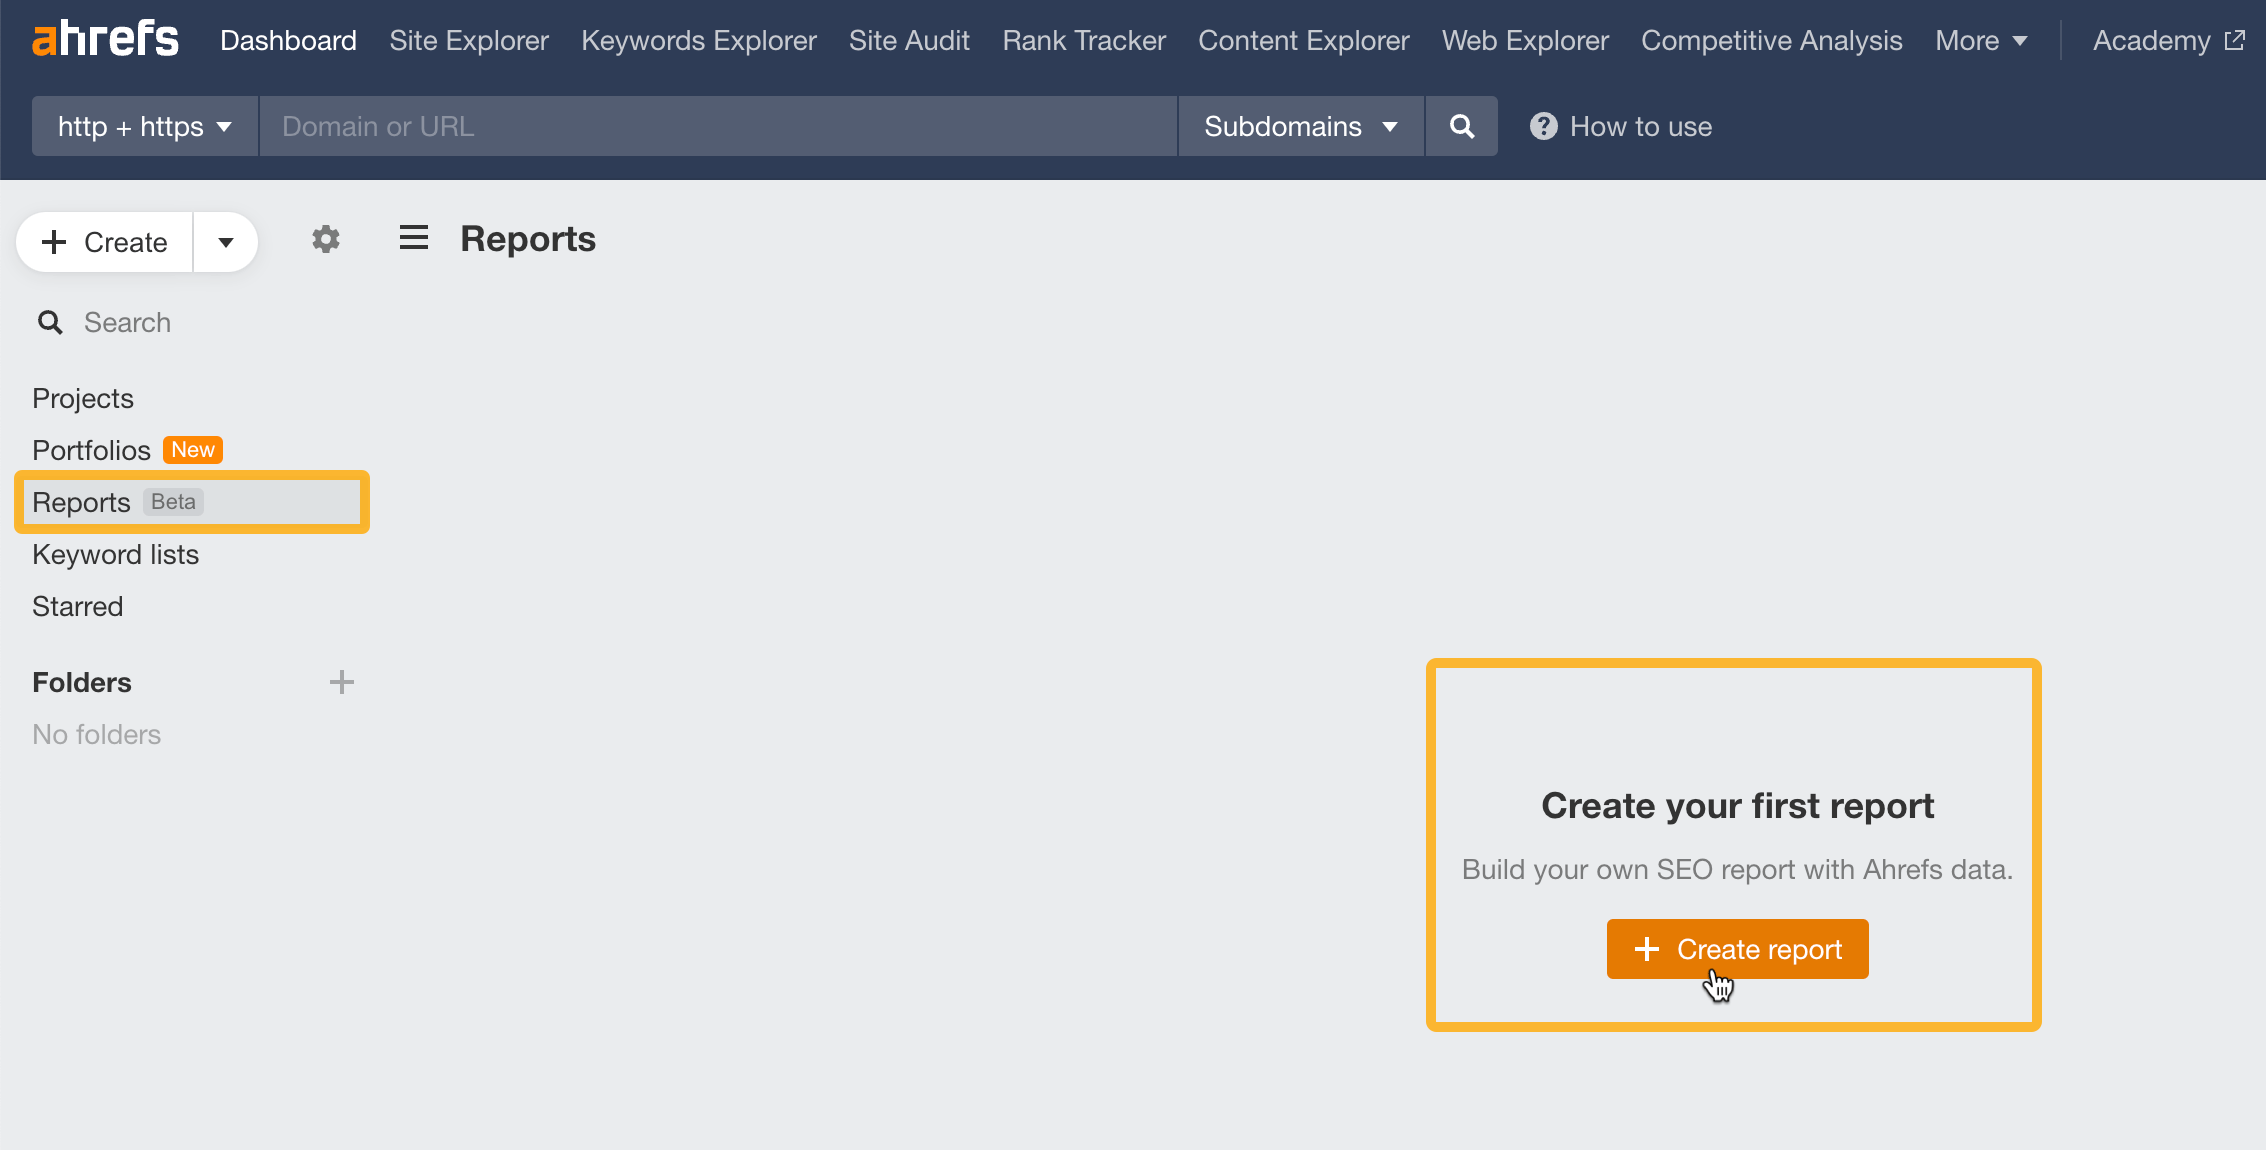The image size is (2266, 1150).
Task: Switch to Site Explorer
Action: tap(468, 40)
